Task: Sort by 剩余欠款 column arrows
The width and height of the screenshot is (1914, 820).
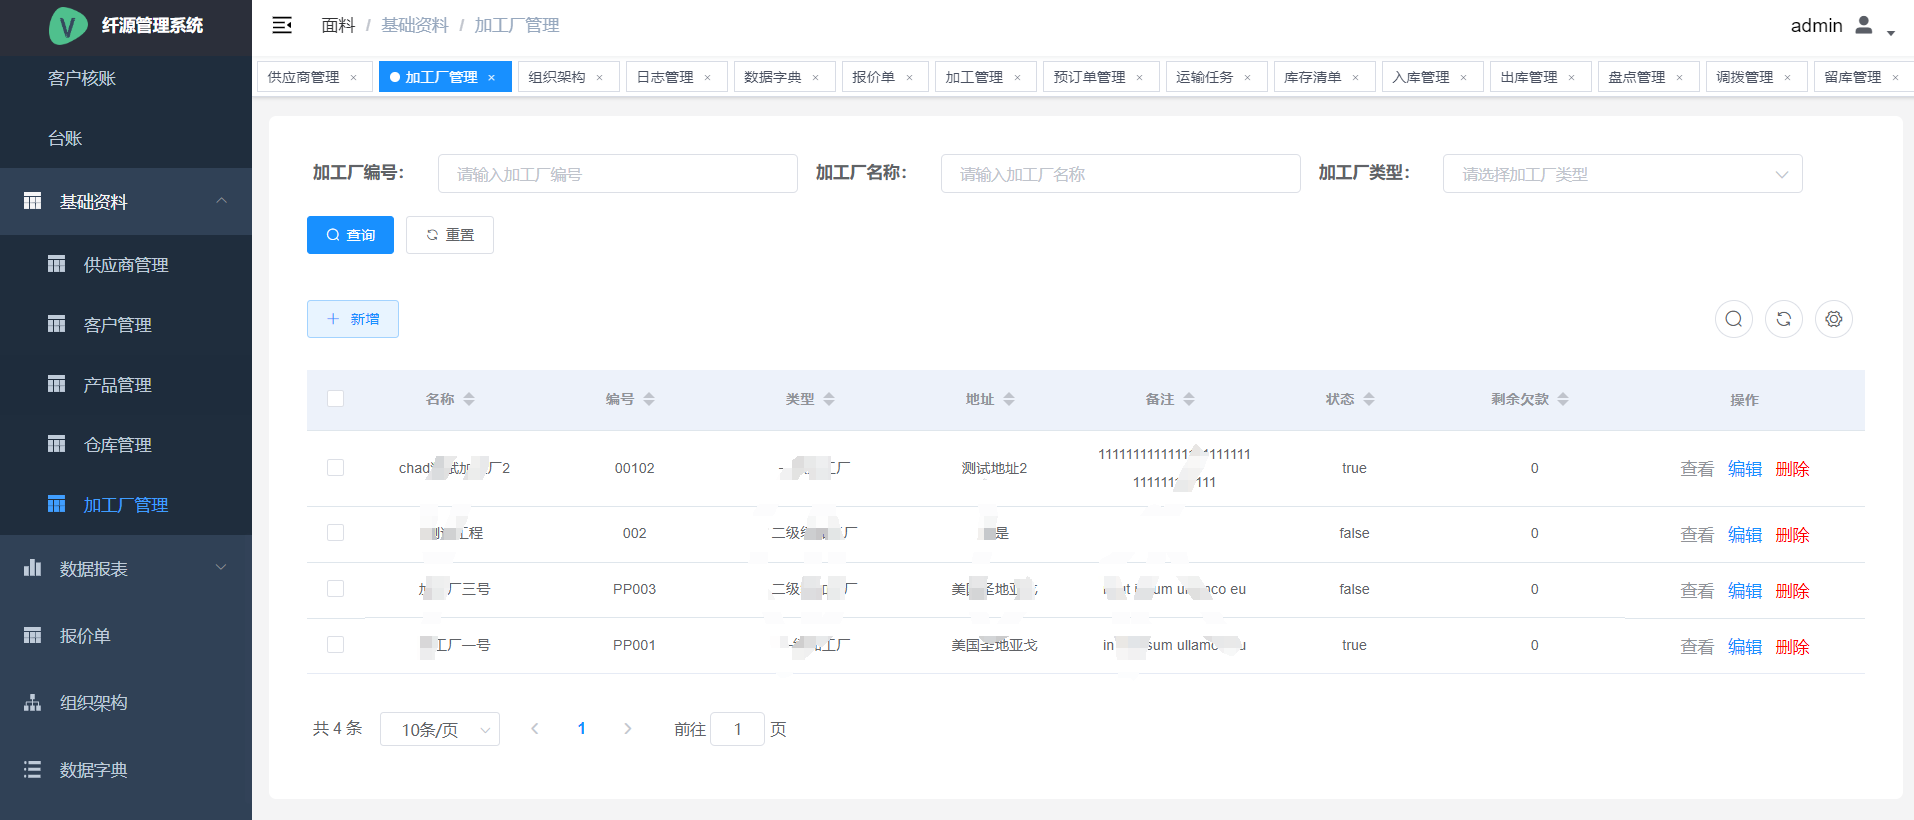Action: pyautogui.click(x=1562, y=399)
